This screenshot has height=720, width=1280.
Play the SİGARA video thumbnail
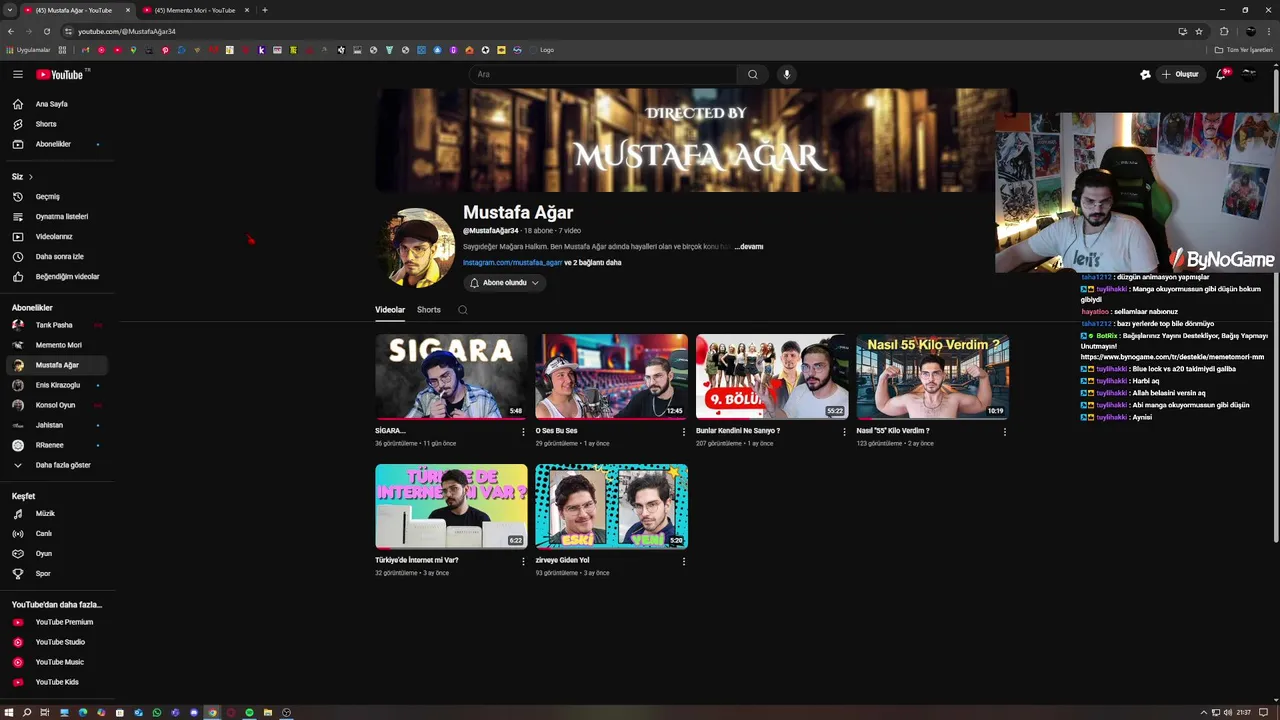(451, 376)
